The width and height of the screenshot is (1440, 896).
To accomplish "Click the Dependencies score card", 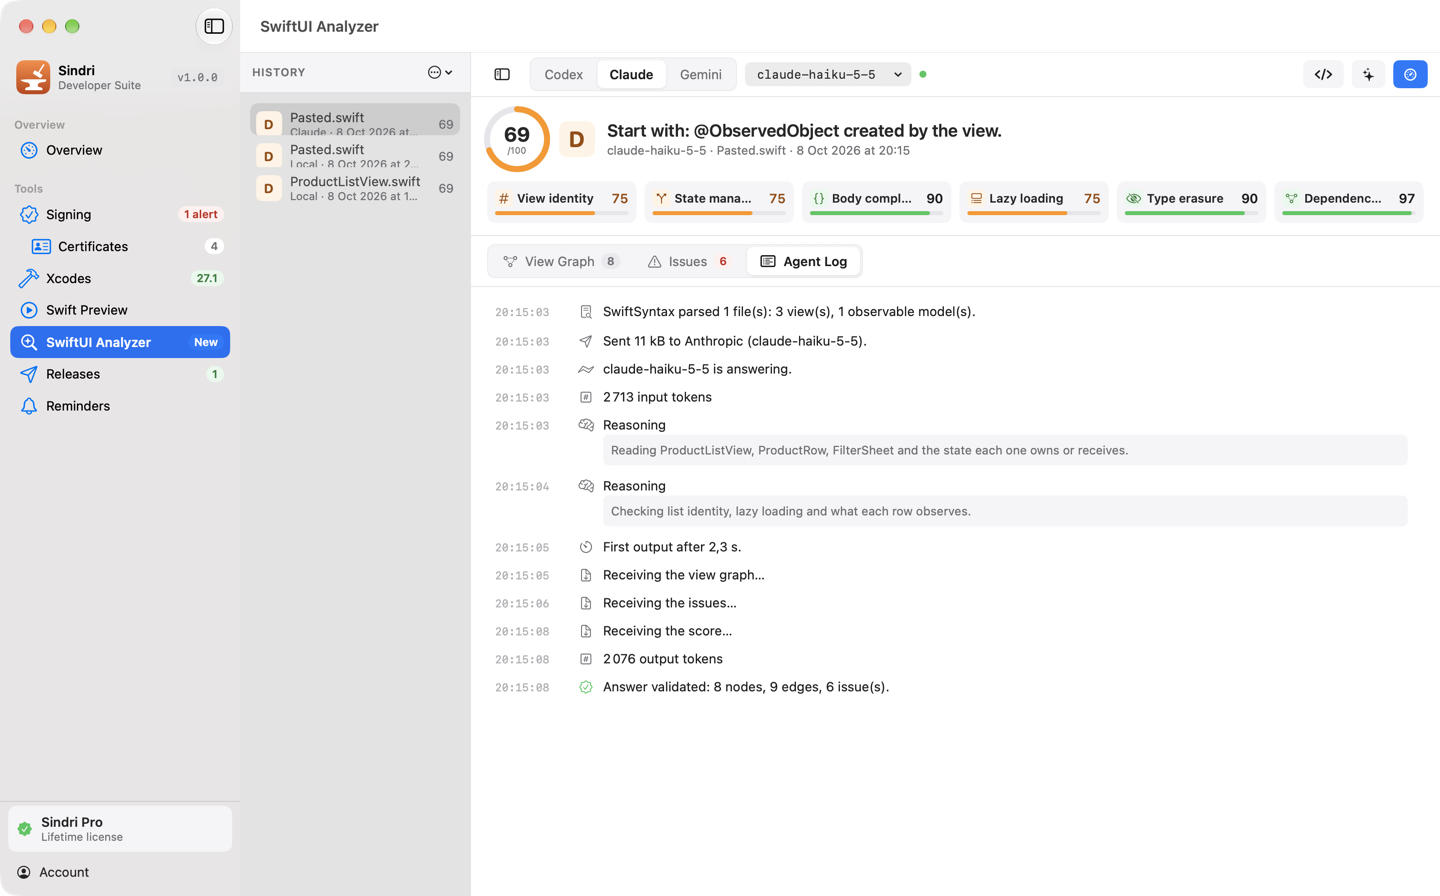I will (1349, 201).
